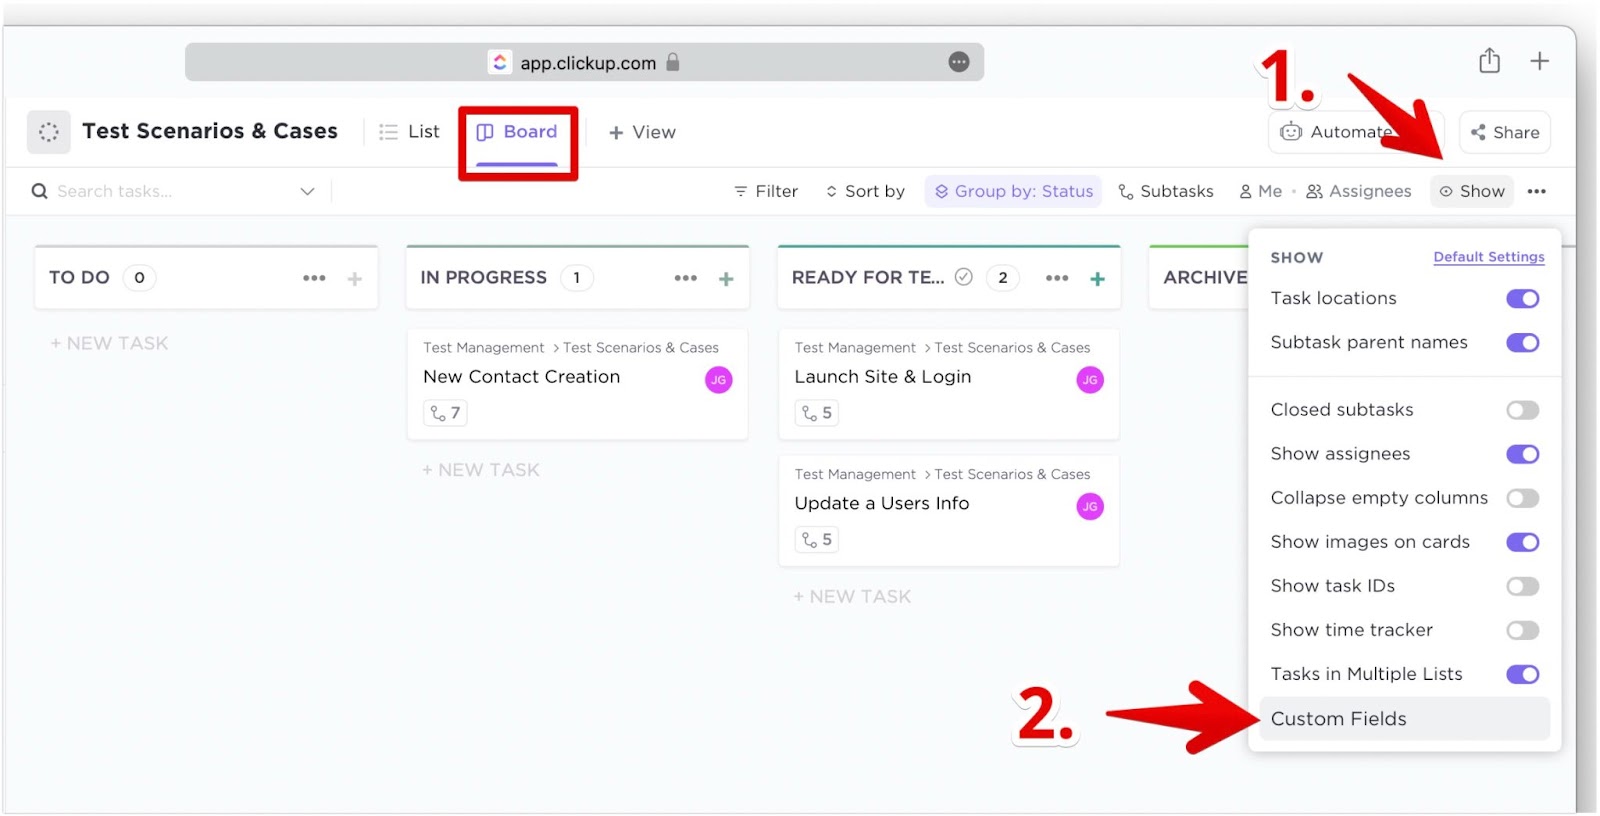Click subtask count 7 on New Contact Creation
The image size is (1600, 816).
445,413
